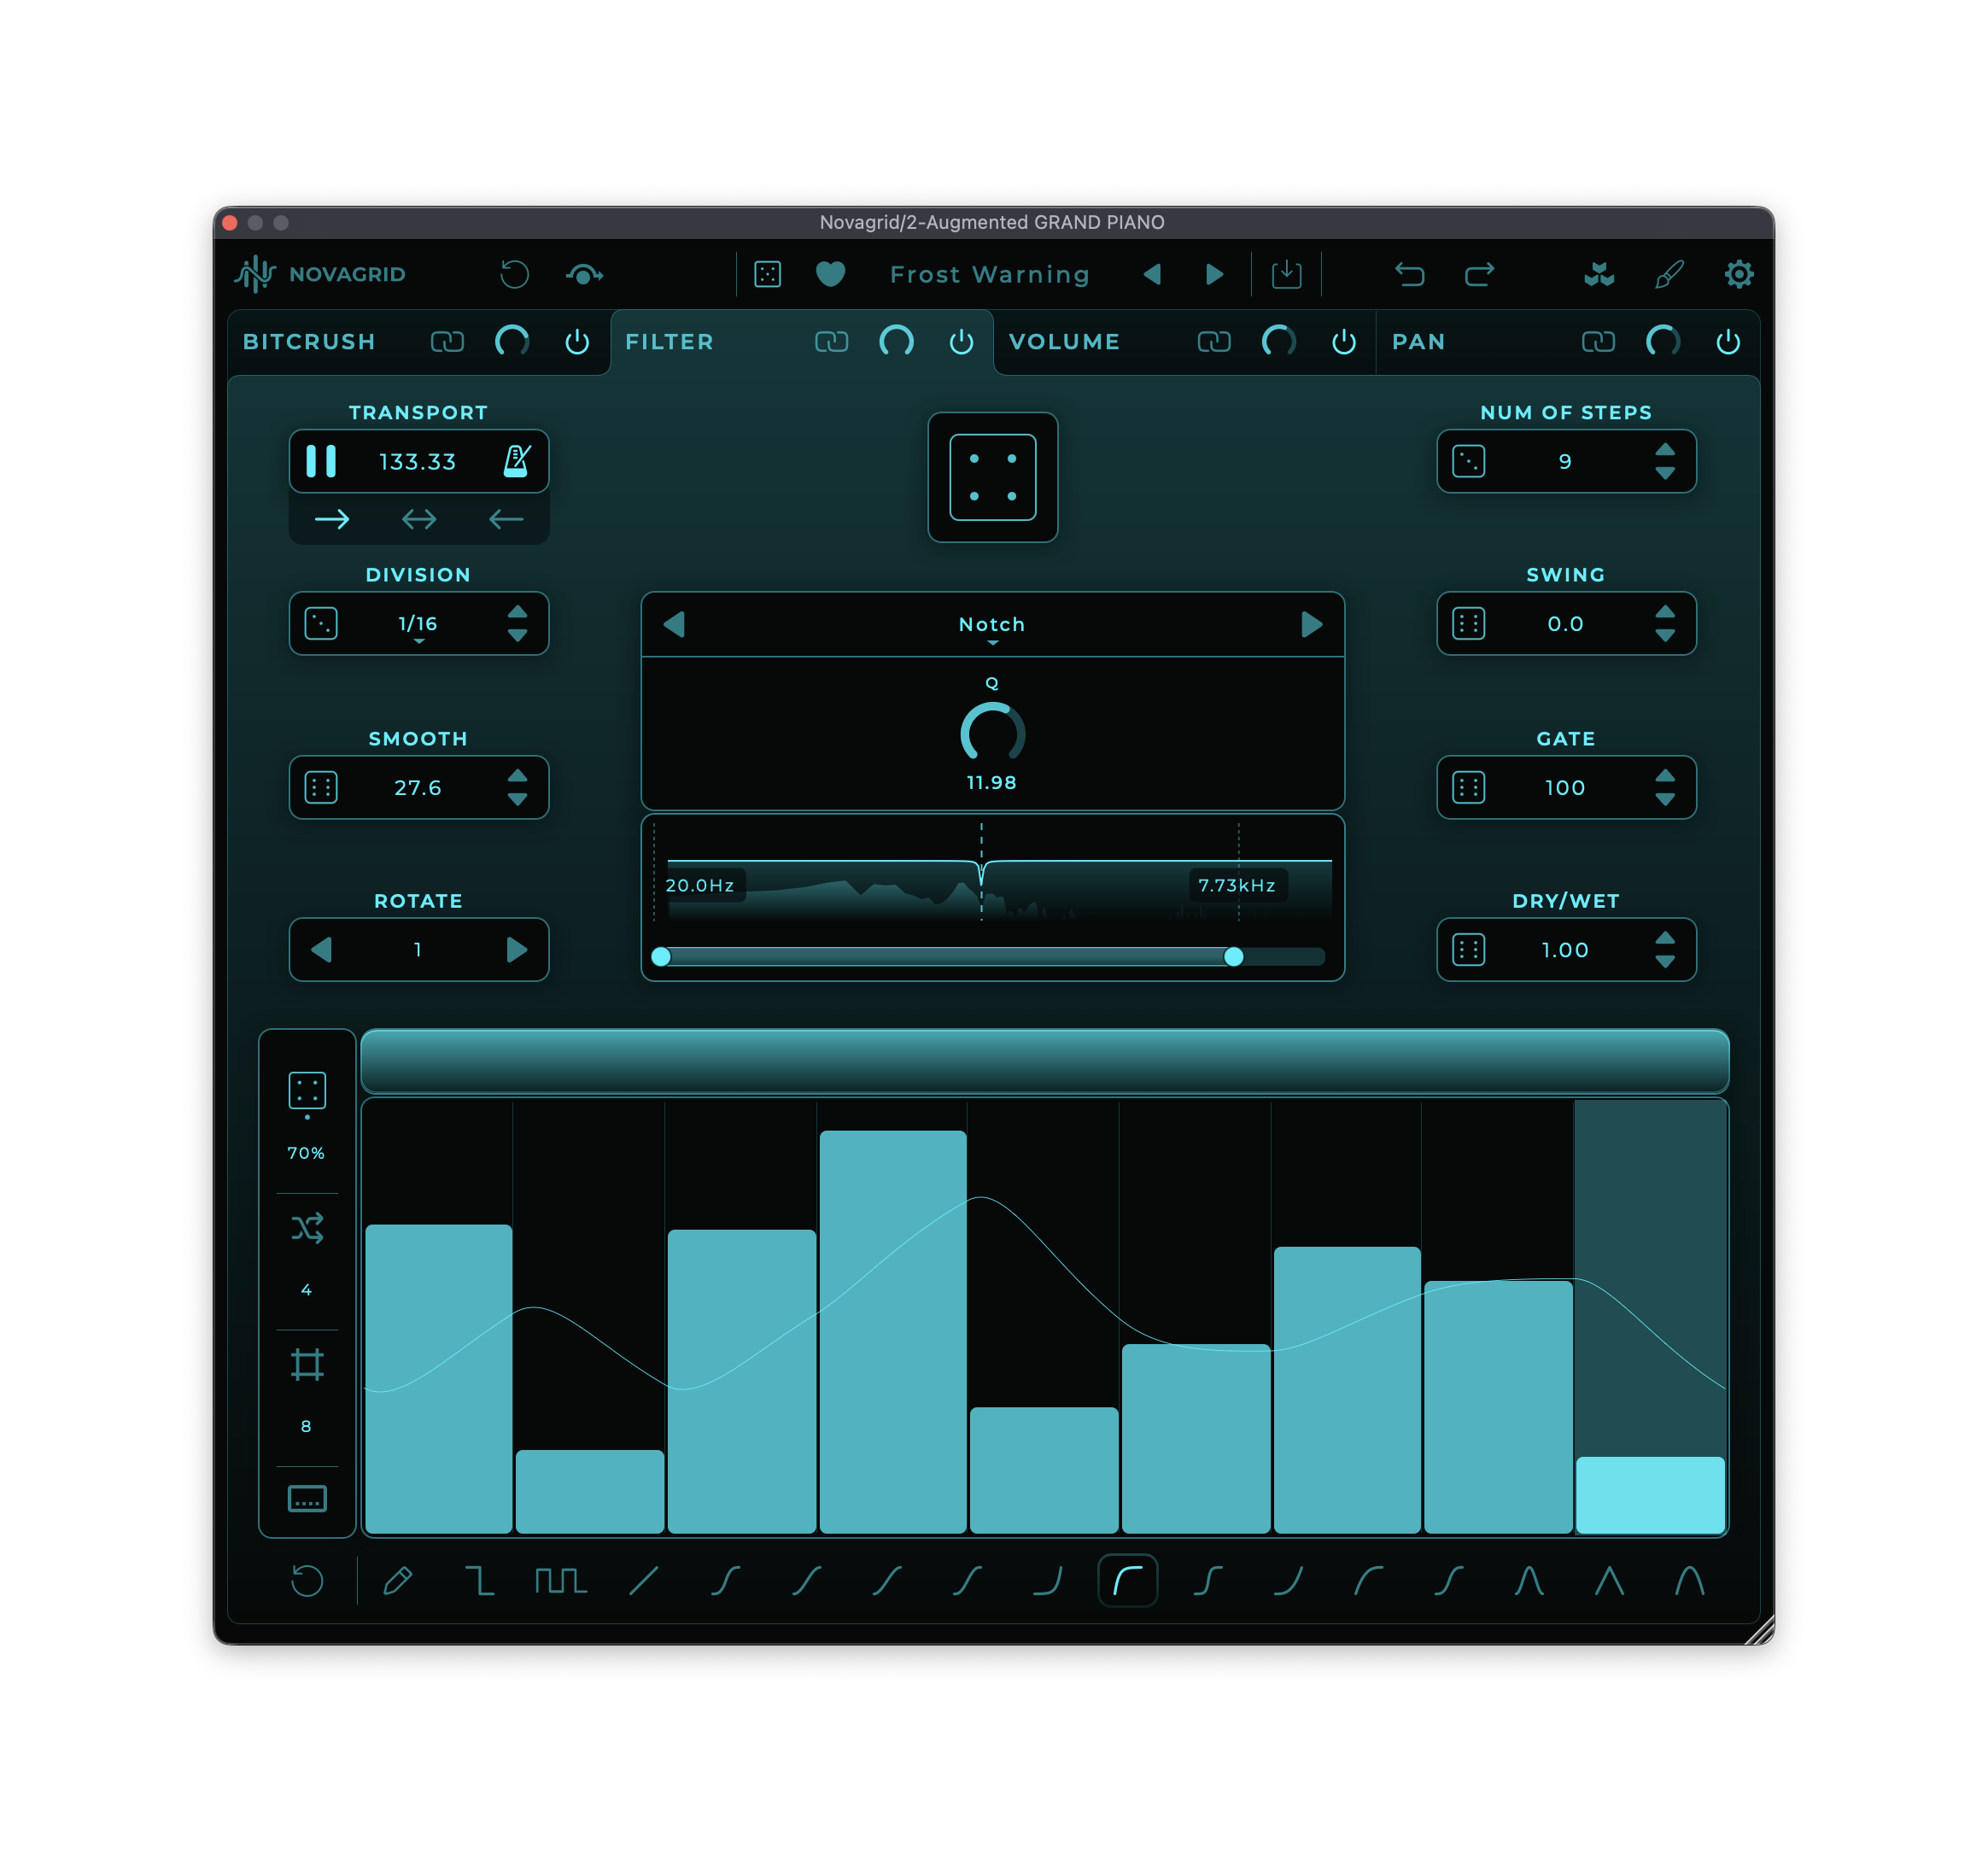Screen dimensions: 1988x1865
Task: Toggle the metronome icon in Transport
Action: tap(516, 461)
